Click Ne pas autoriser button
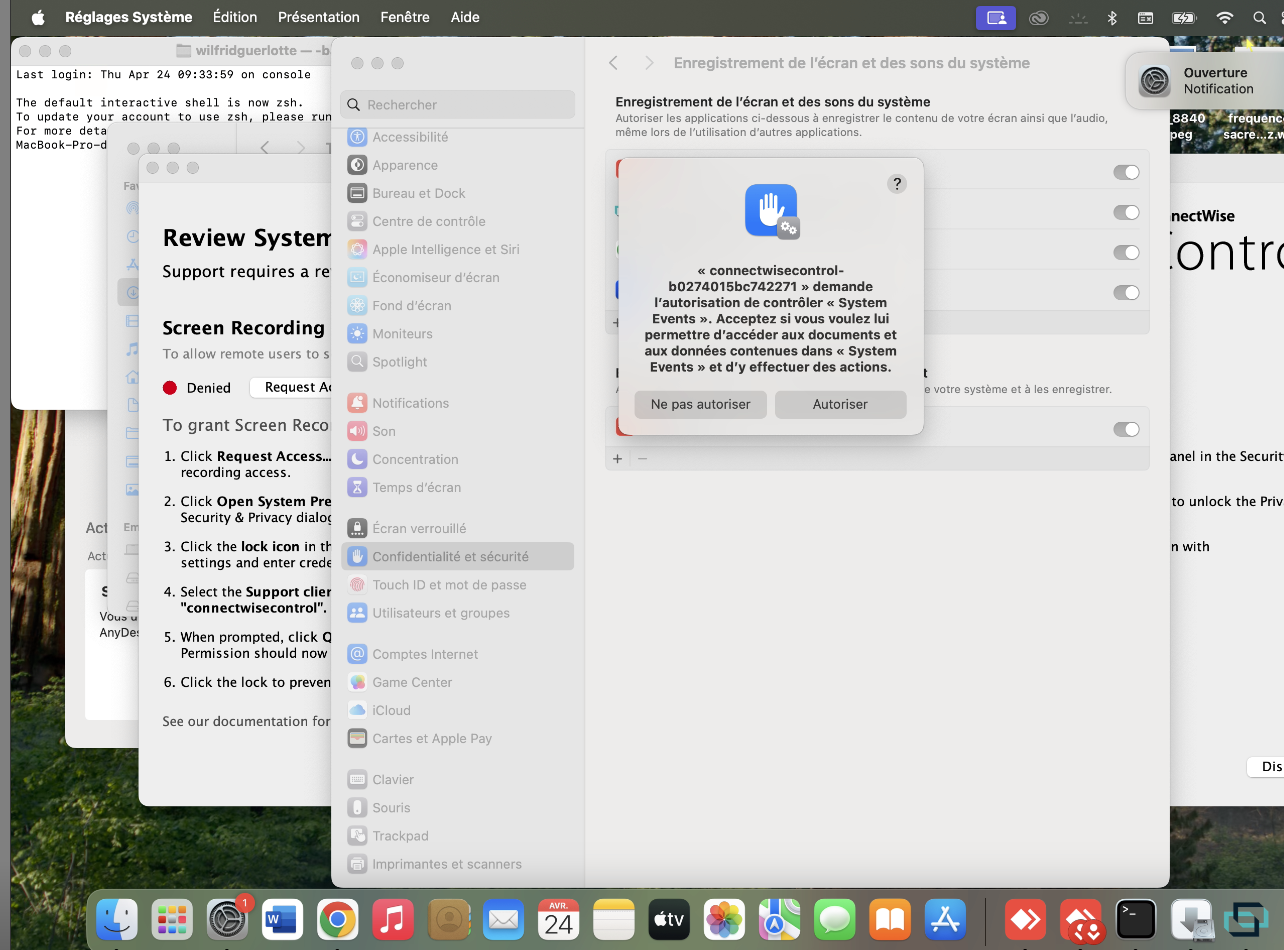Image resolution: width=1284 pixels, height=950 pixels. (x=700, y=404)
